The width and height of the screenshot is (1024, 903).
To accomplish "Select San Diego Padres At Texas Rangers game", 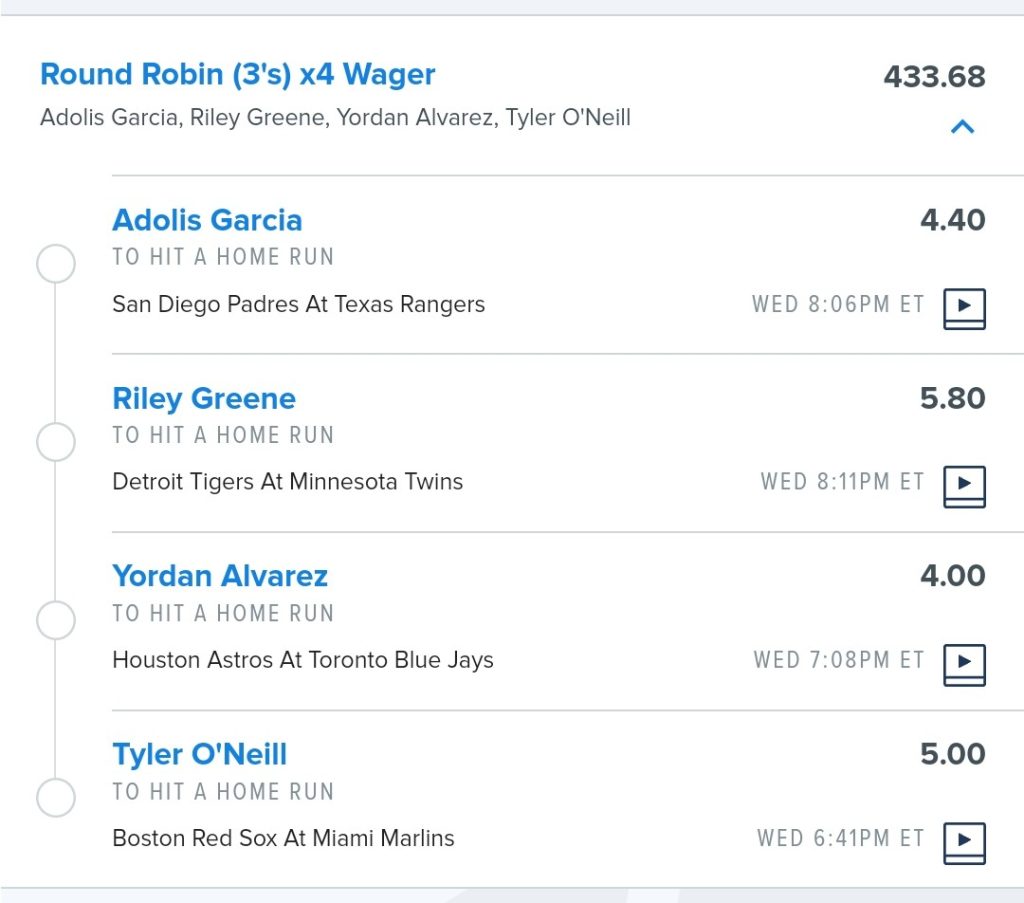I will click(298, 304).
